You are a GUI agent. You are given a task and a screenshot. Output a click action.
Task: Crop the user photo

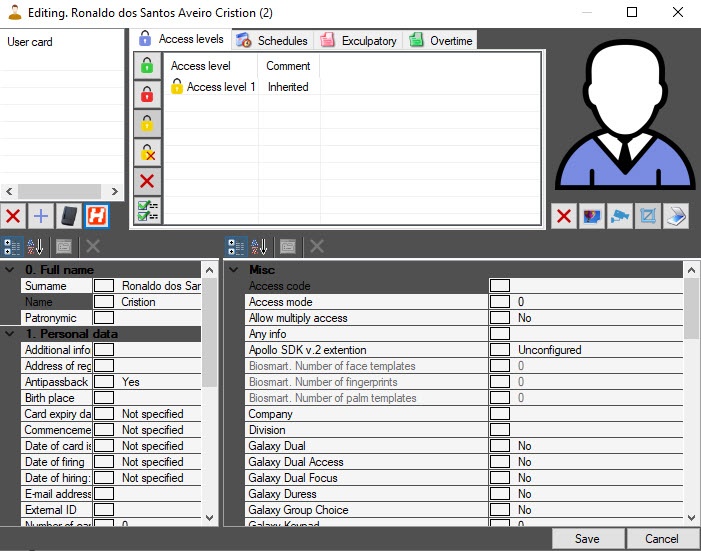(647, 216)
